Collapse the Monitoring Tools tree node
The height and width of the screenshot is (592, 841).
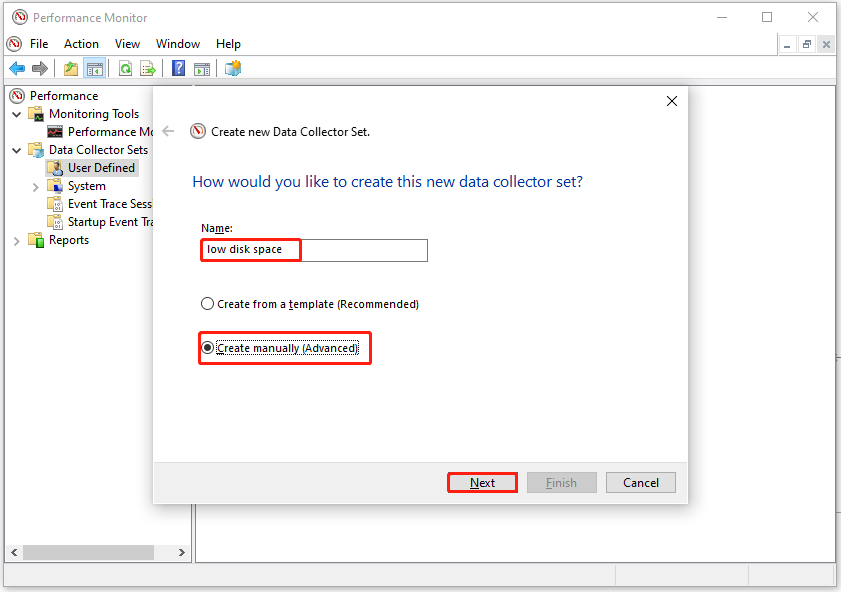click(x=17, y=114)
